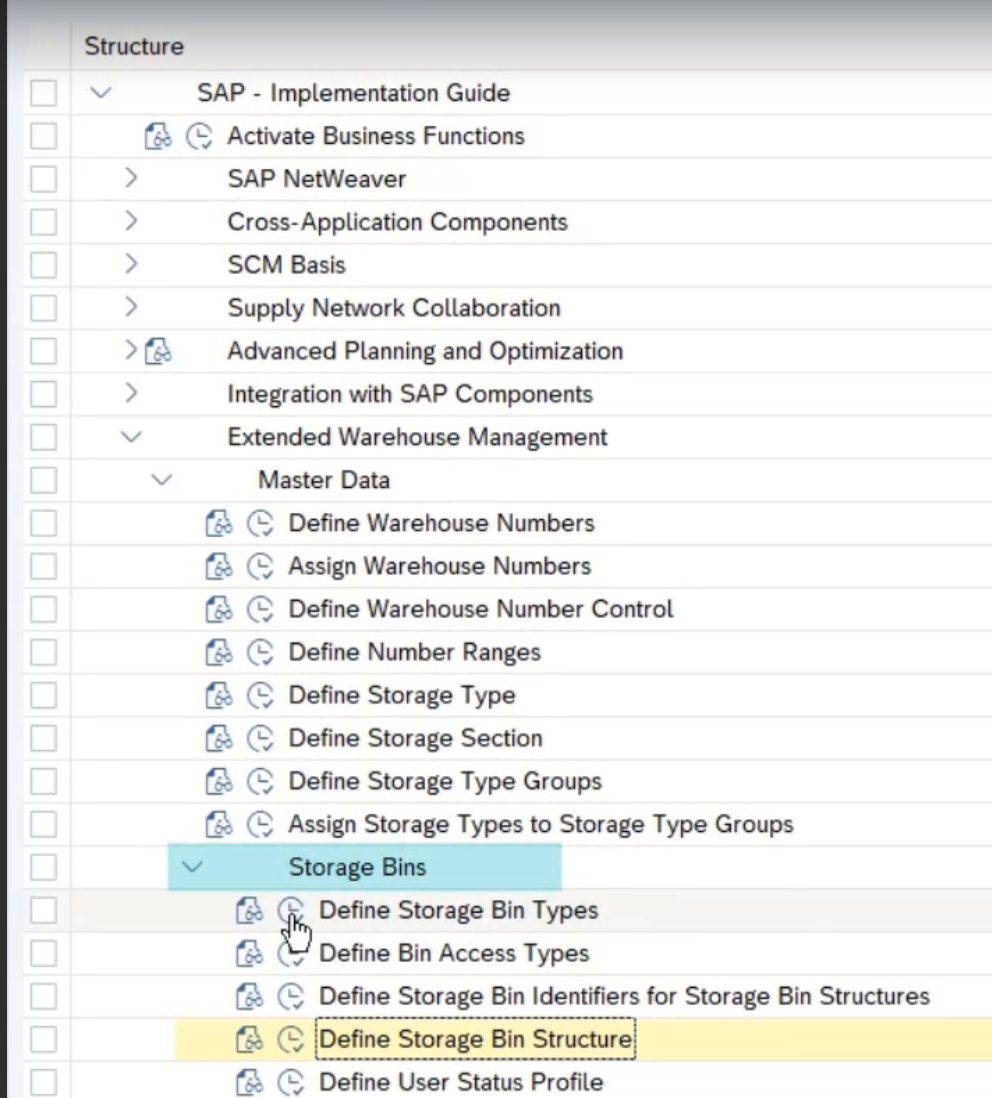
Task: Open documentation icon for Define Storage Type Groups
Action: [x=218, y=781]
